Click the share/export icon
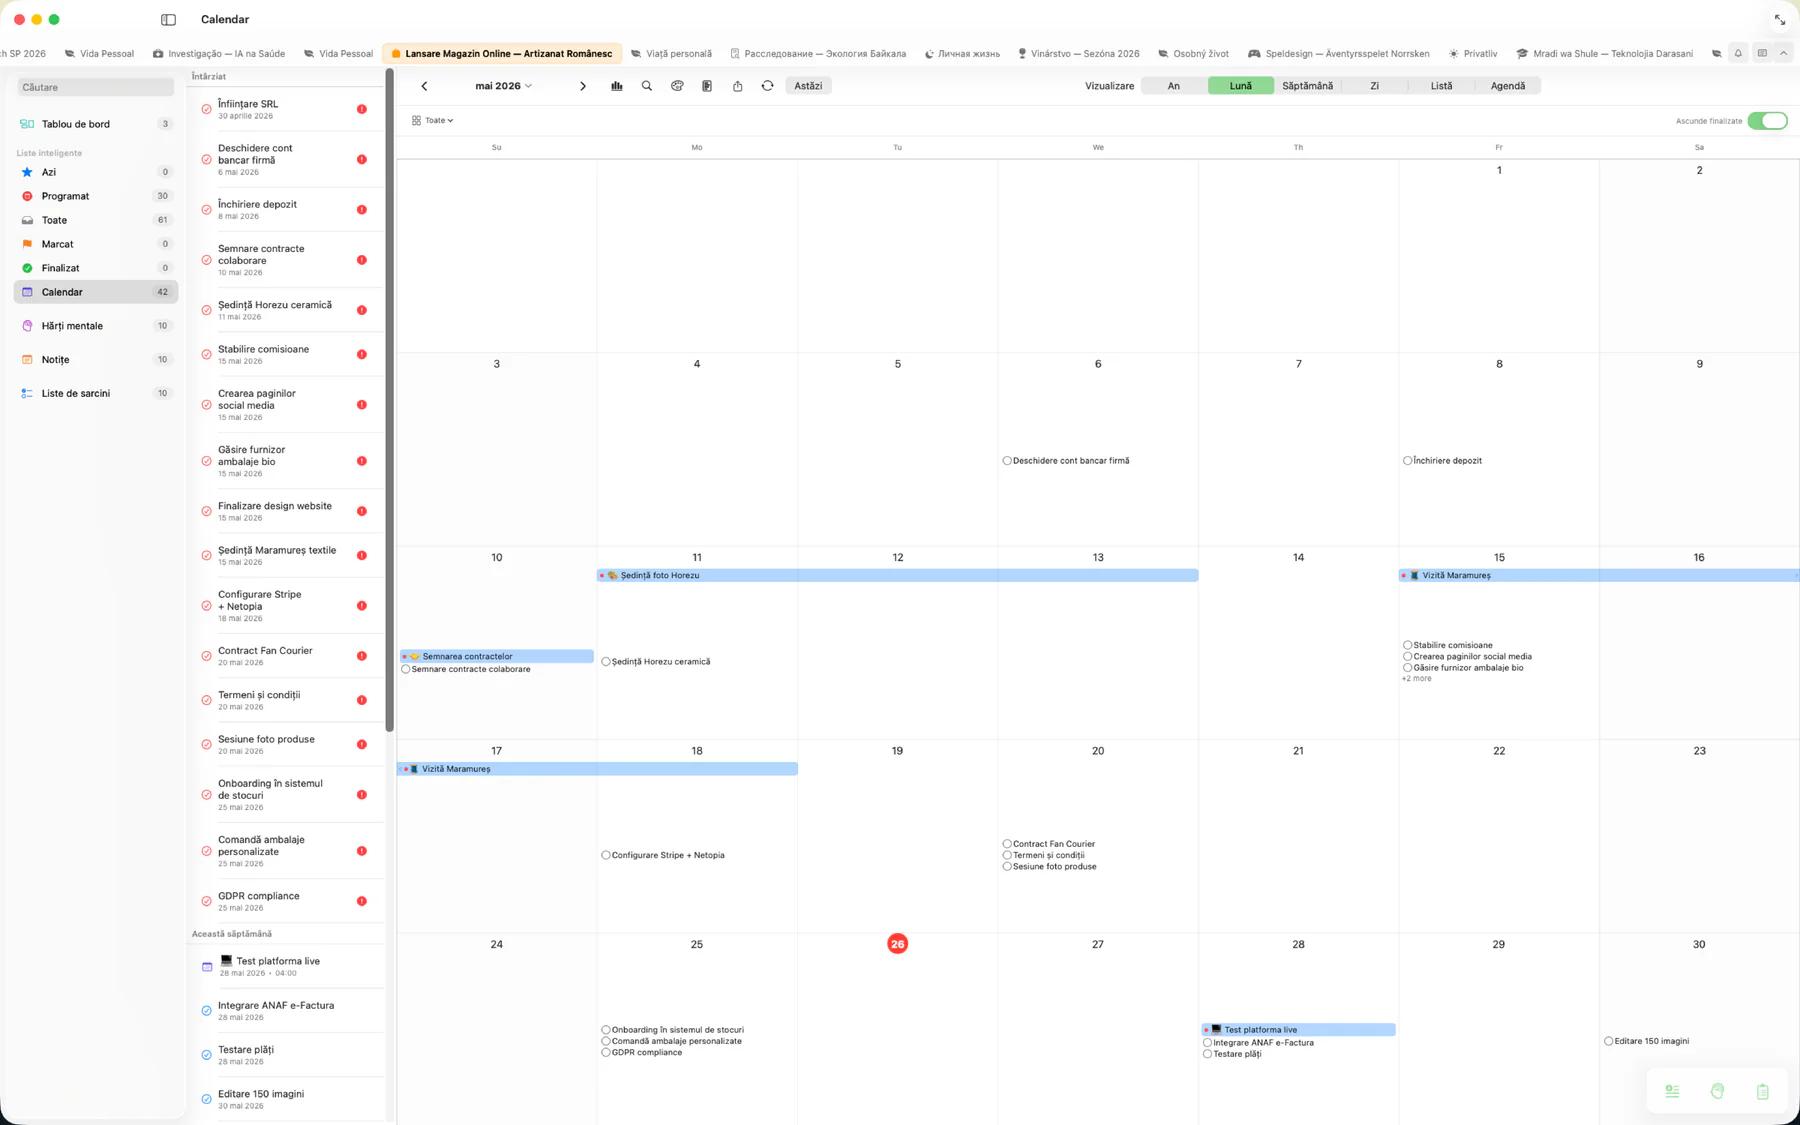The image size is (1800, 1125). point(737,86)
